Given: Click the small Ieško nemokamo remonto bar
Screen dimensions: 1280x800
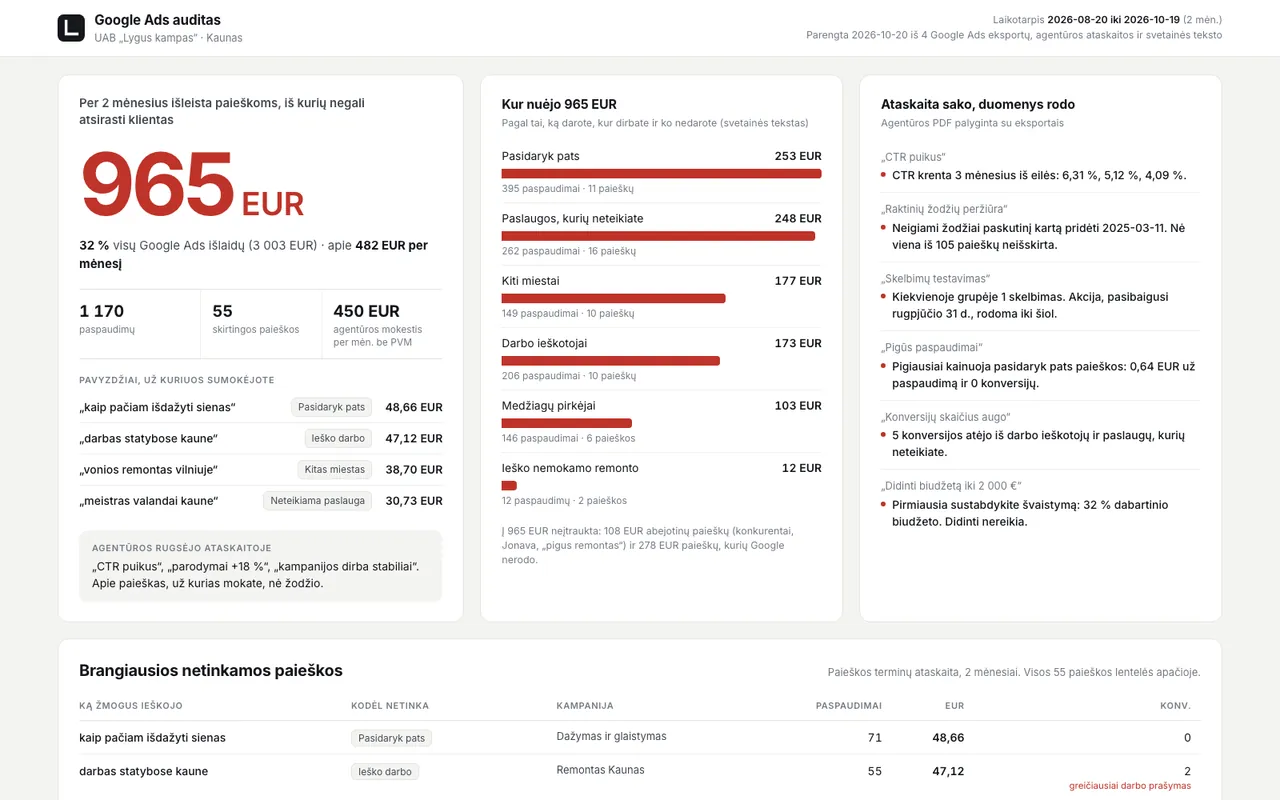Looking at the screenshot, I should (x=509, y=485).
